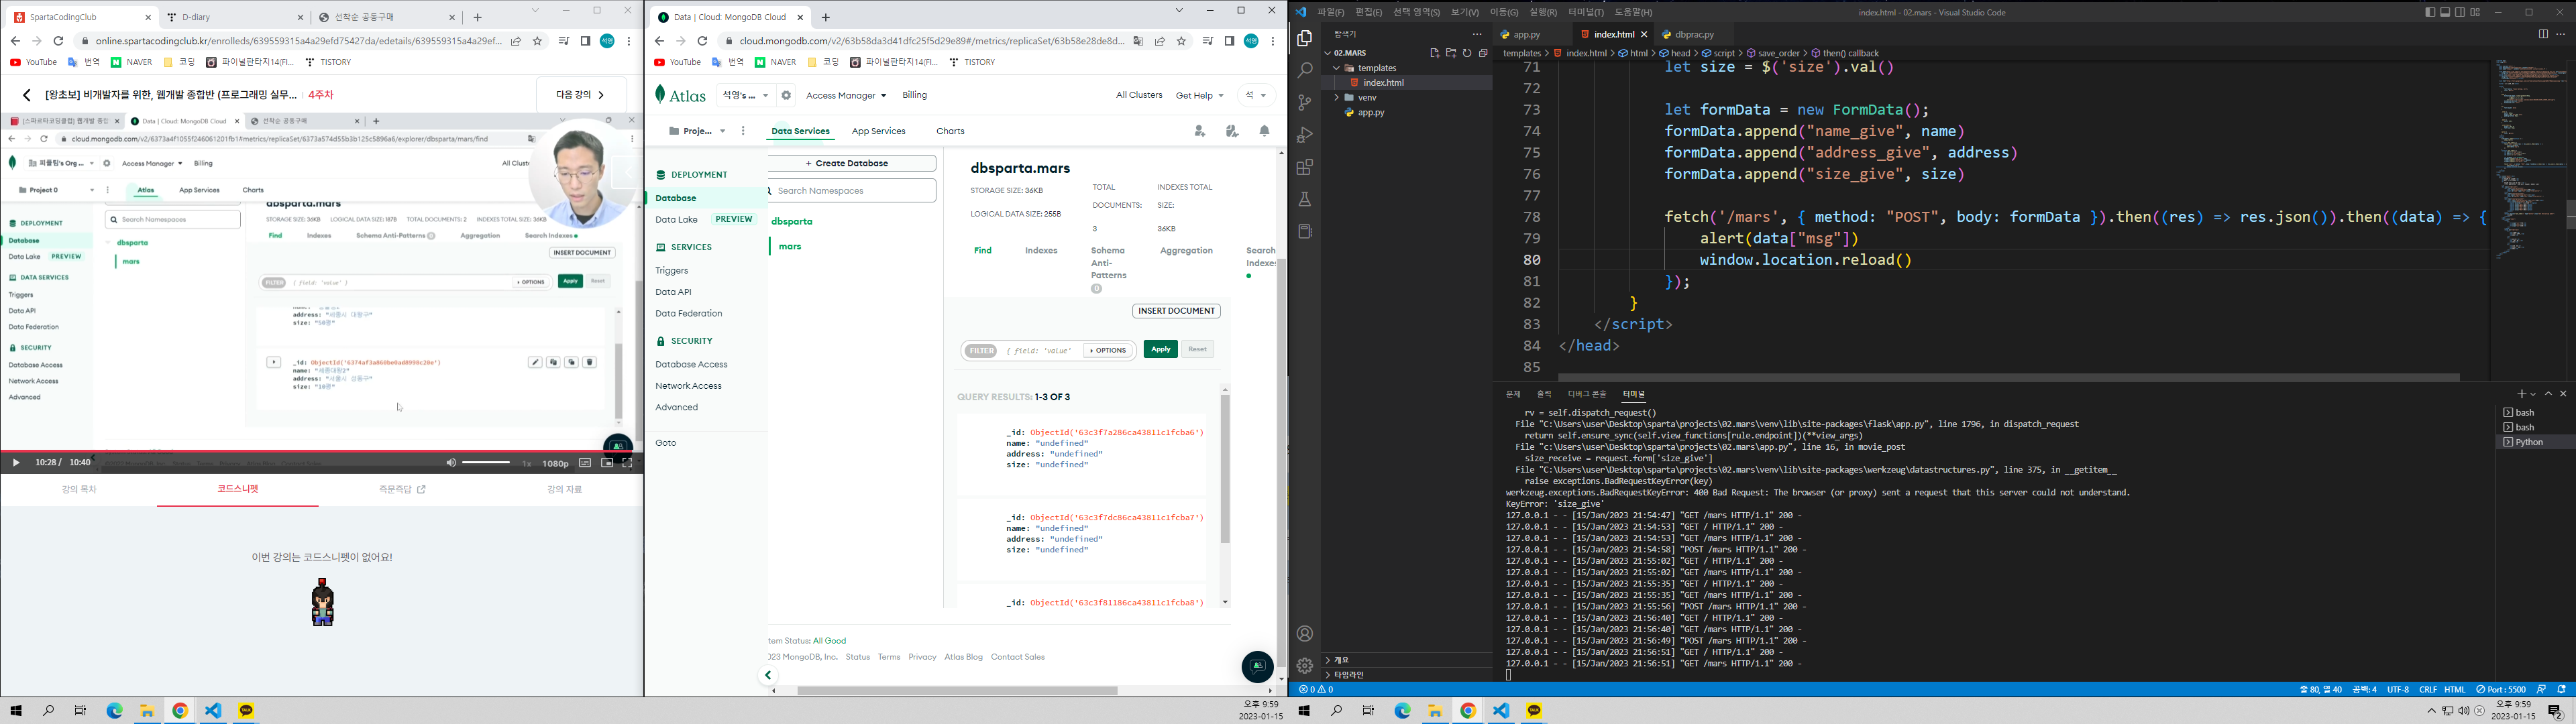2576x724 pixels.
Task: Collapse the templates folder in explorer
Action: click(x=1336, y=68)
